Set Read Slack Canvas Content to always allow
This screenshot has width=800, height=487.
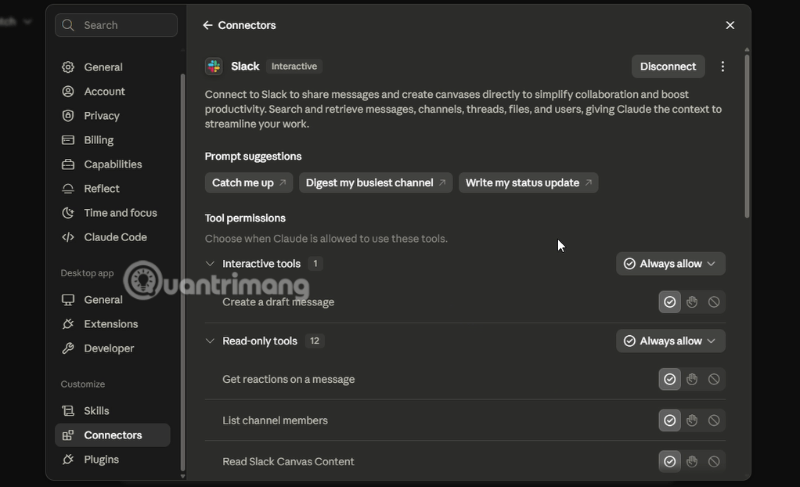pyautogui.click(x=670, y=462)
